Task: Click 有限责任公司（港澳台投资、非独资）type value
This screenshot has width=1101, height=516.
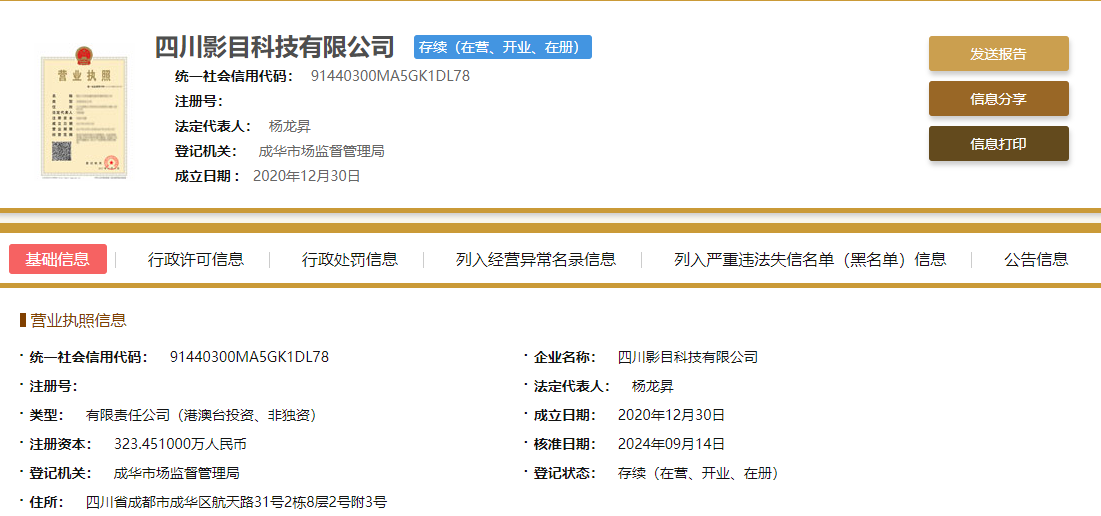Action: click(201, 415)
